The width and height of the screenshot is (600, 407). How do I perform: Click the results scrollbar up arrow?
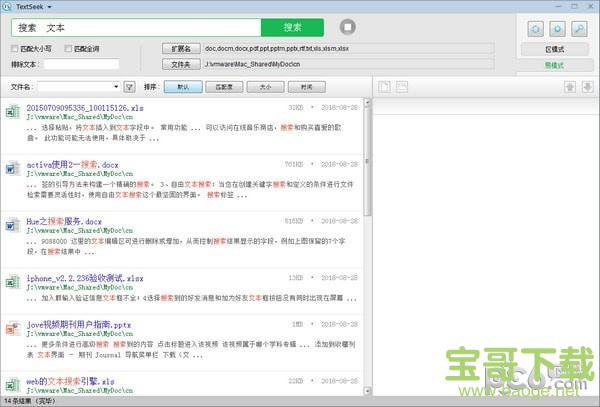pos(367,103)
